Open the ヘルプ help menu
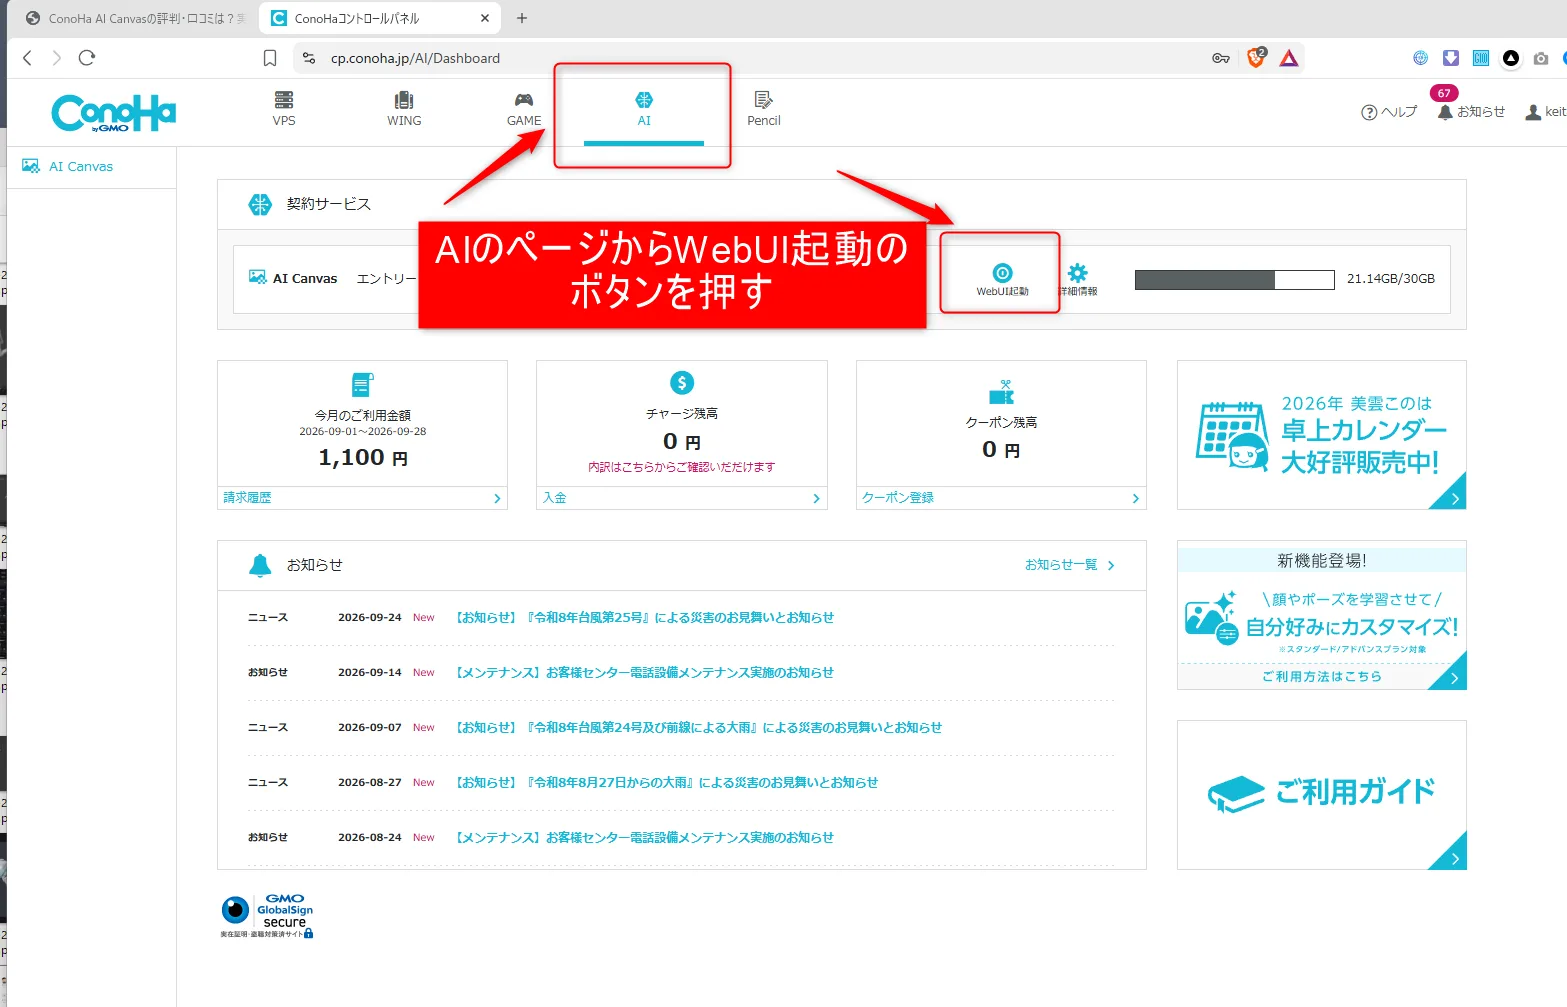The height and width of the screenshot is (1007, 1567). pyautogui.click(x=1389, y=112)
